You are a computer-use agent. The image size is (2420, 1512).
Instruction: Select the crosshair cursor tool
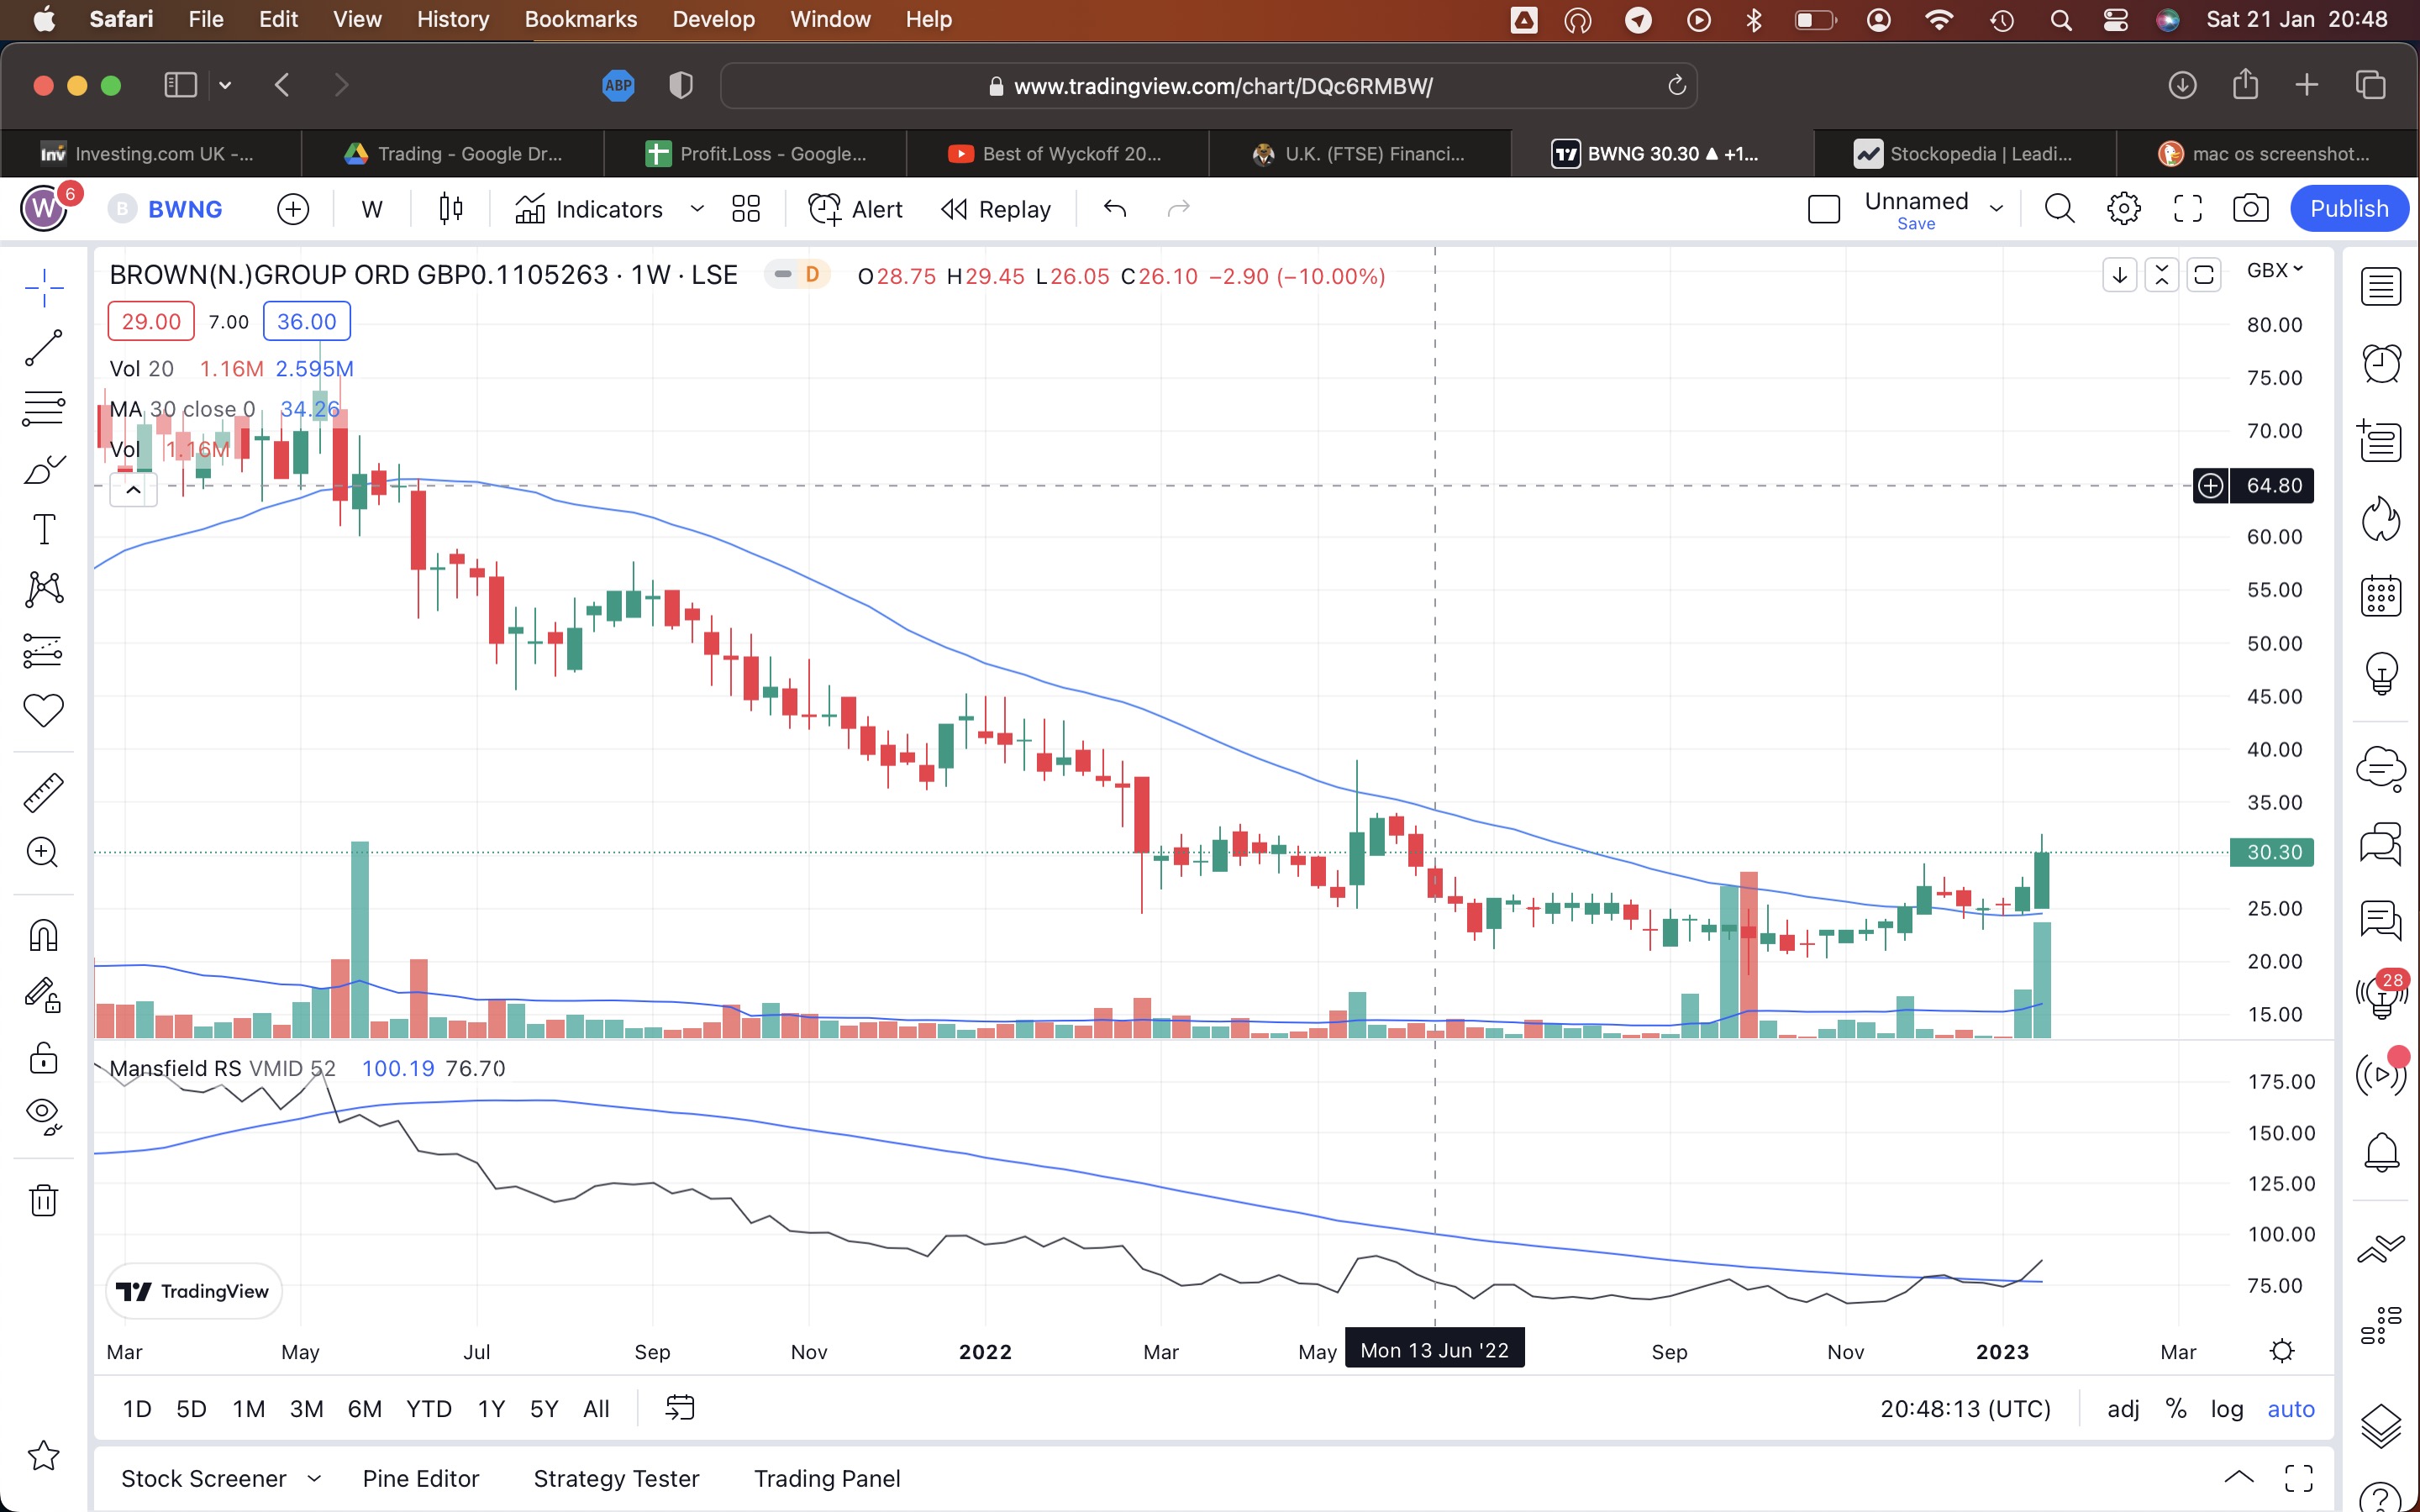pos(44,288)
